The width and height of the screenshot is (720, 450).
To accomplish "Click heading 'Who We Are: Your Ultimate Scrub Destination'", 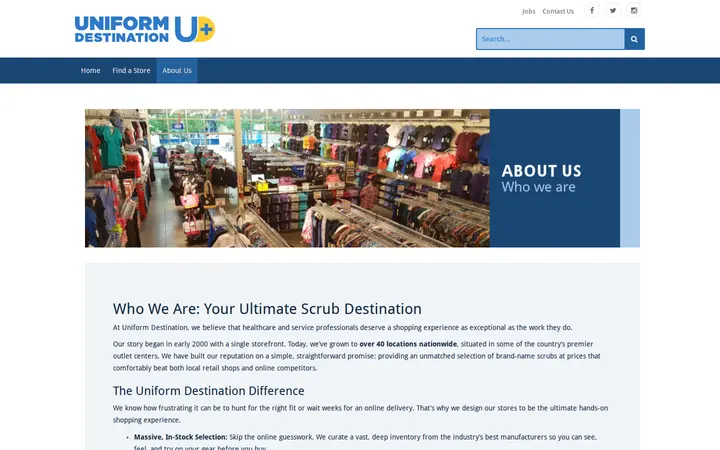I will pyautogui.click(x=267, y=309).
